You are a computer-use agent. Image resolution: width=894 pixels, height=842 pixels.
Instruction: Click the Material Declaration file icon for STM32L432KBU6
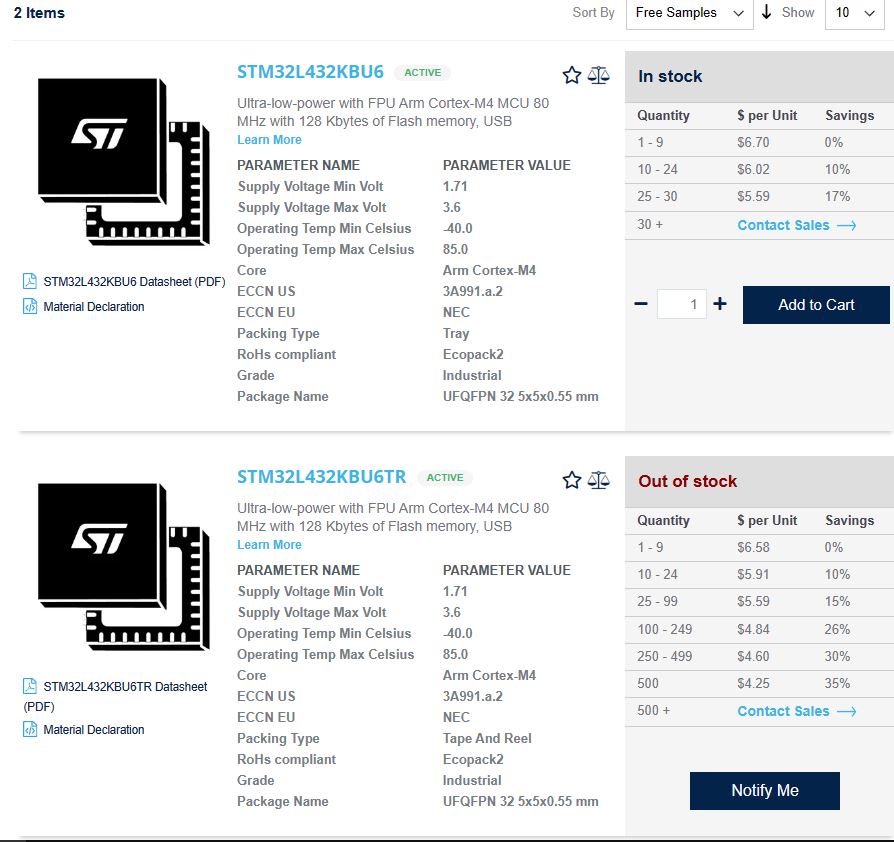[30, 306]
